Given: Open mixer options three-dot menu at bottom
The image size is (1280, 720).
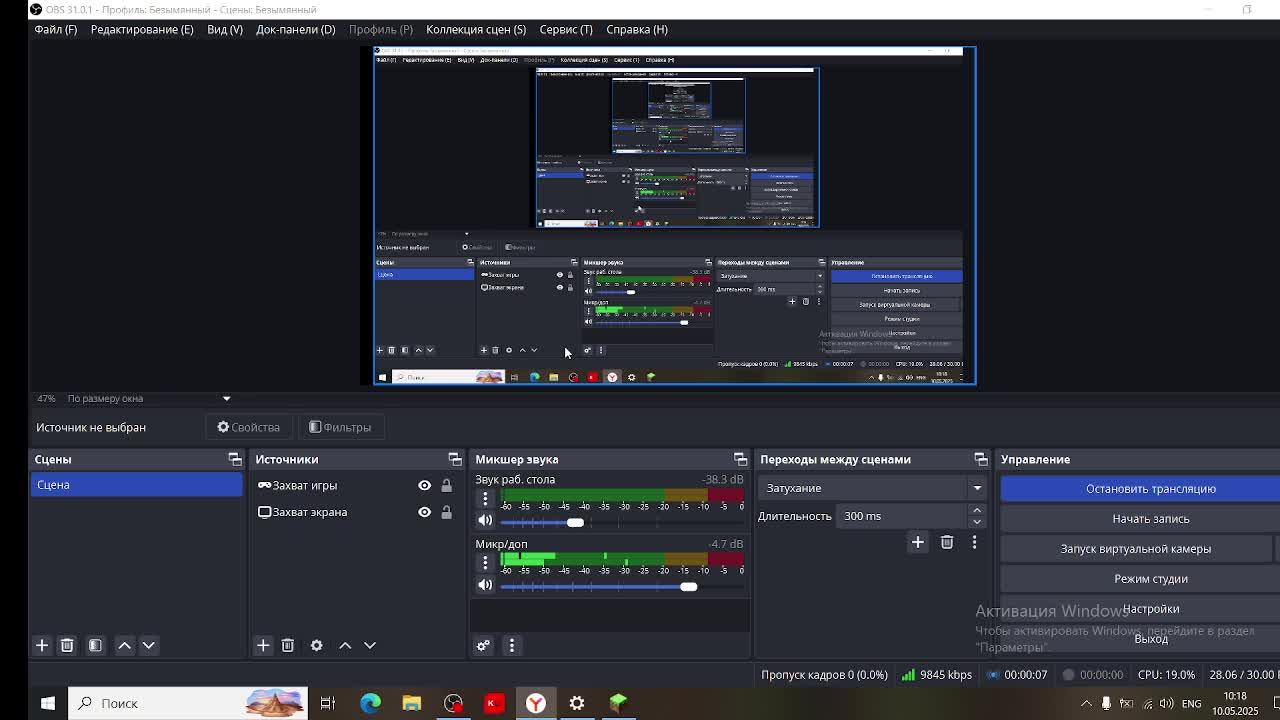Looking at the screenshot, I should (x=511, y=645).
